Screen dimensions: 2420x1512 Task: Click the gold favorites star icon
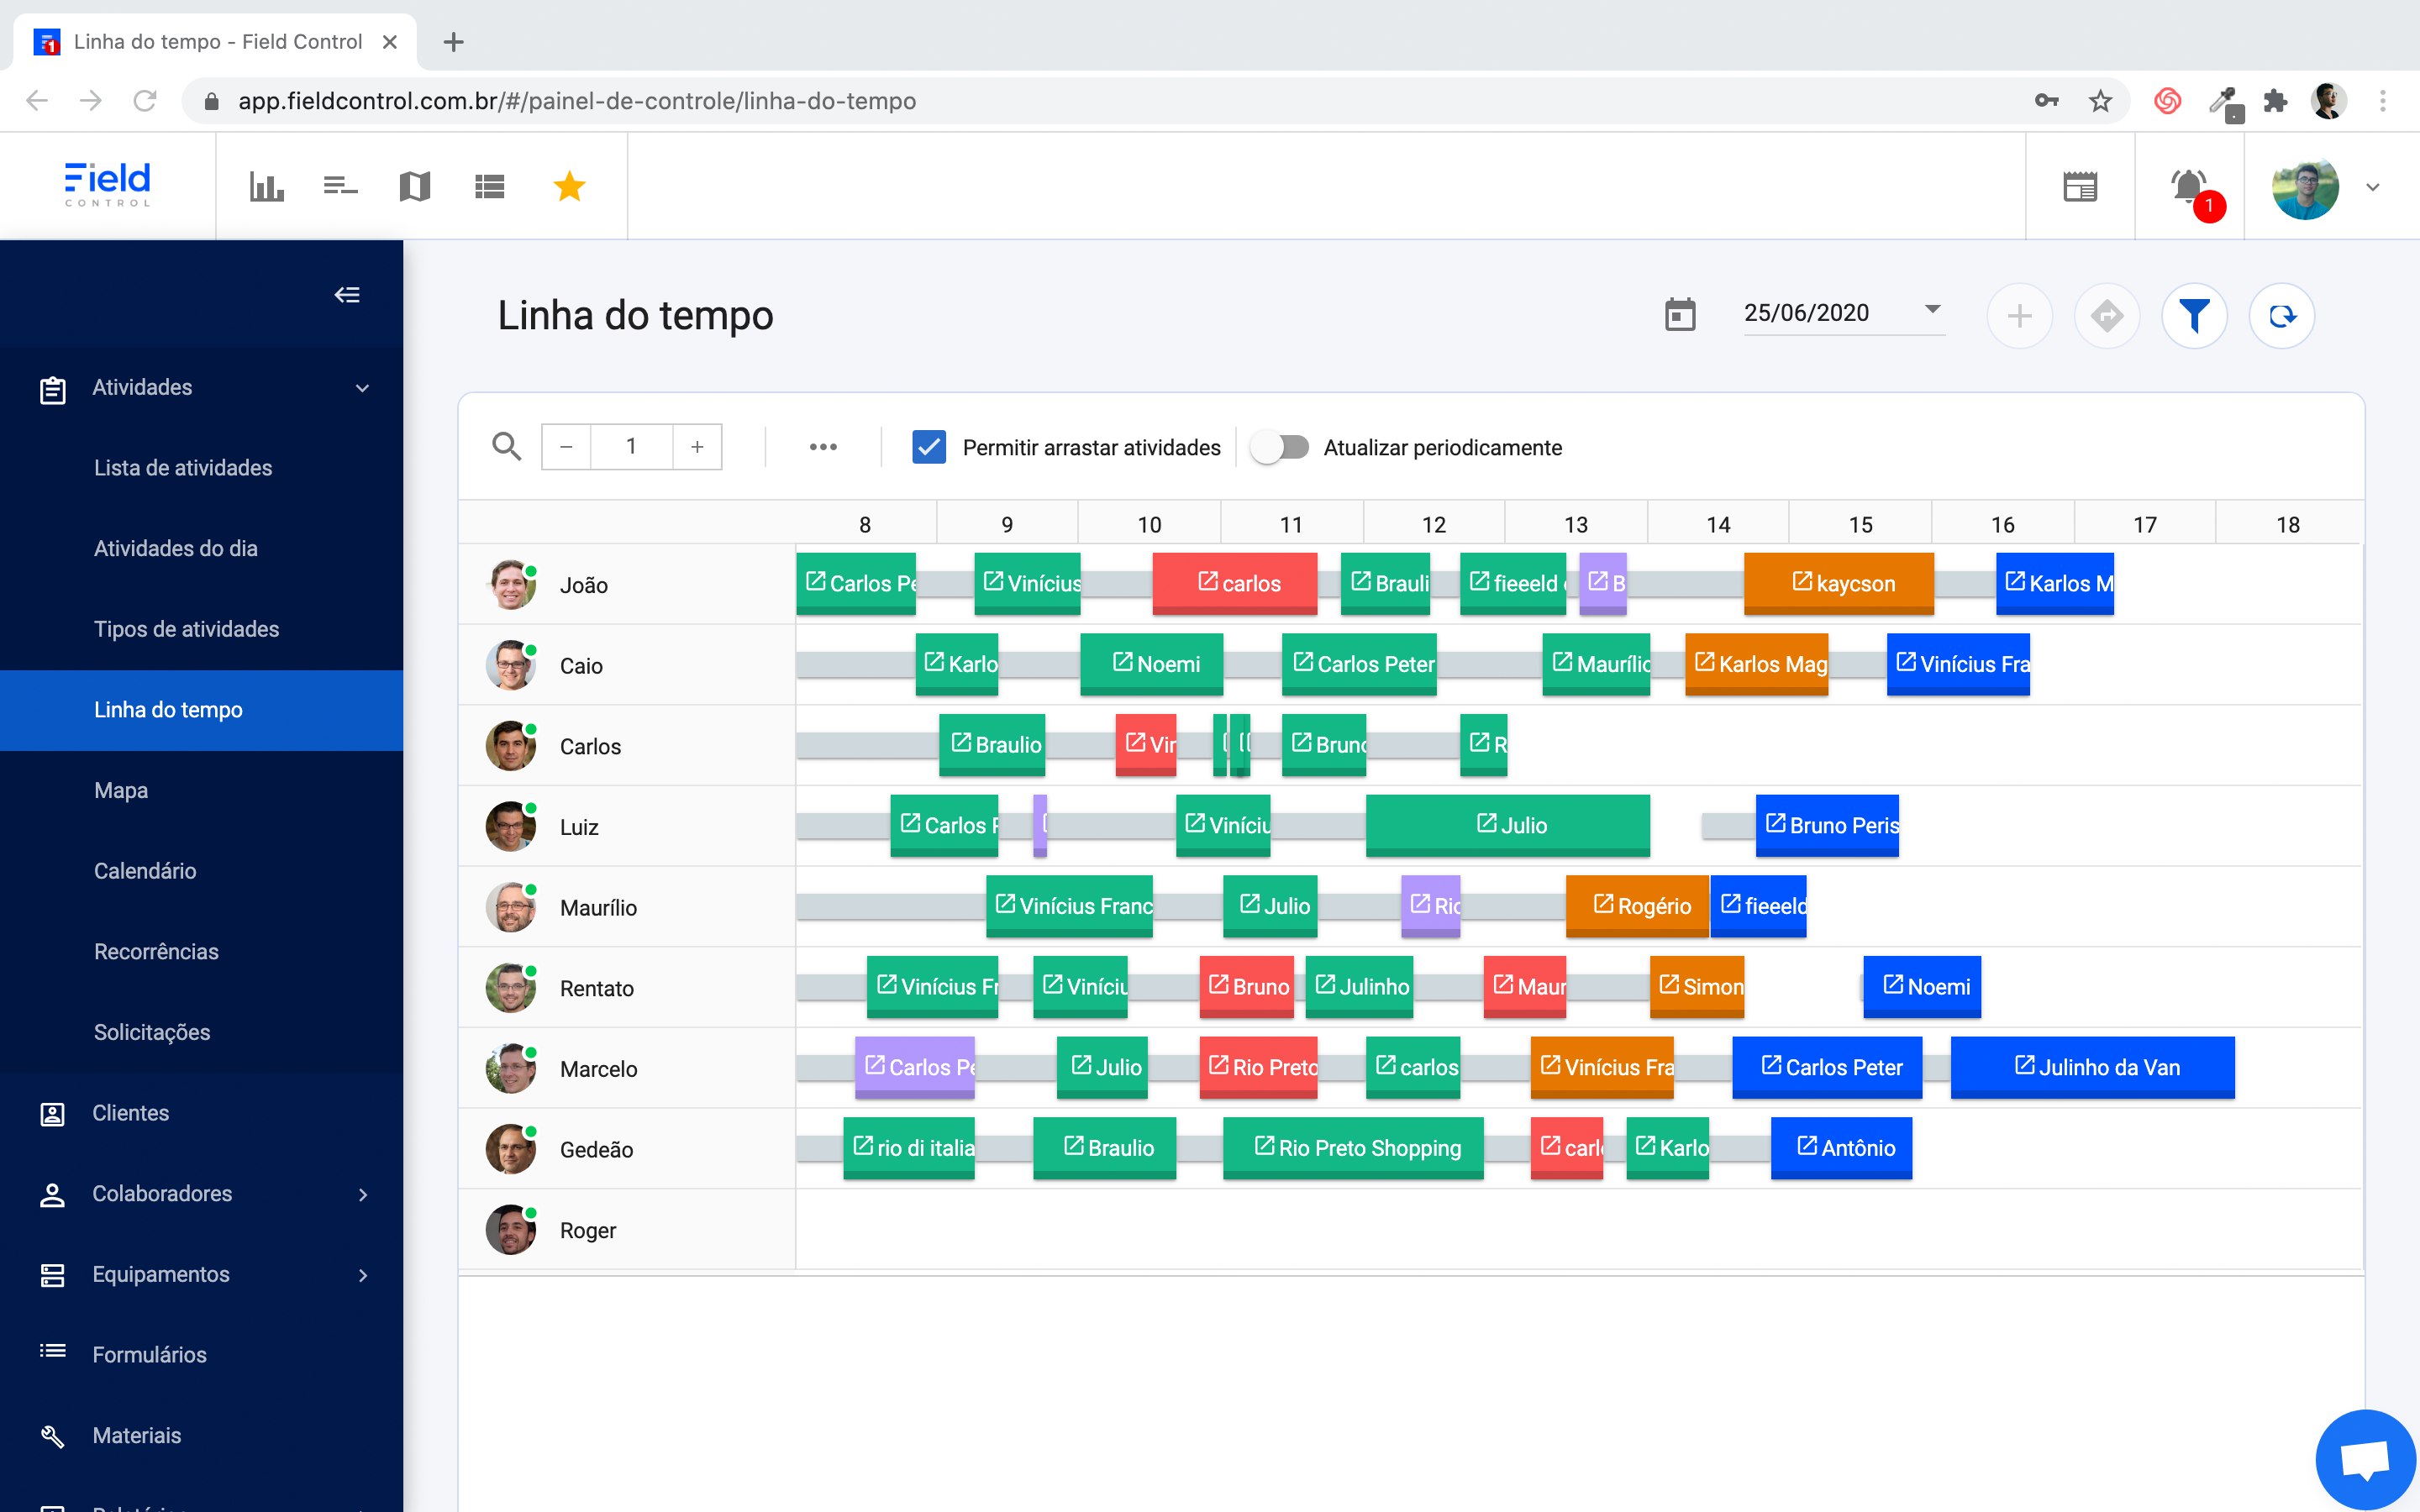[569, 186]
